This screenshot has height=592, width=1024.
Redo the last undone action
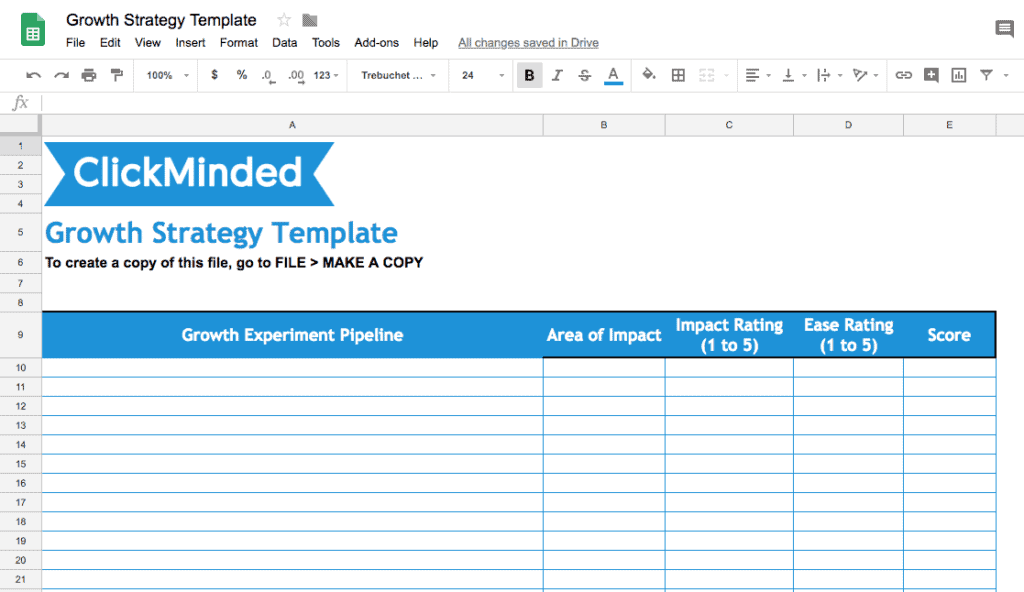click(61, 75)
